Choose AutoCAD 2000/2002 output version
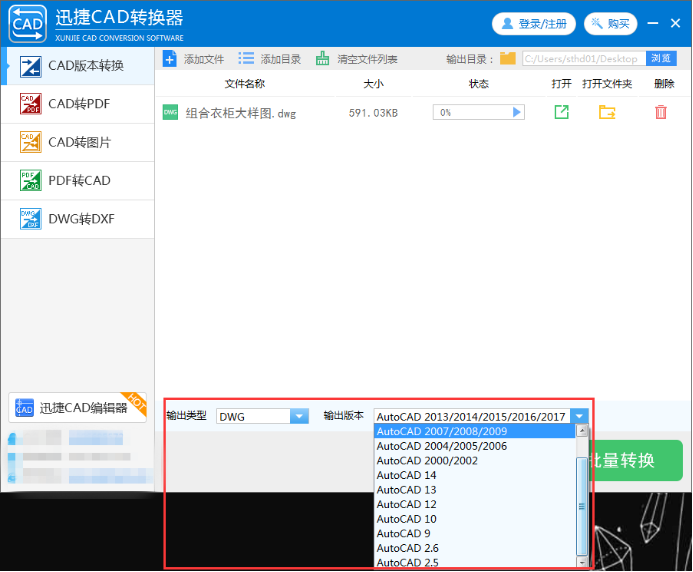 coord(427,461)
